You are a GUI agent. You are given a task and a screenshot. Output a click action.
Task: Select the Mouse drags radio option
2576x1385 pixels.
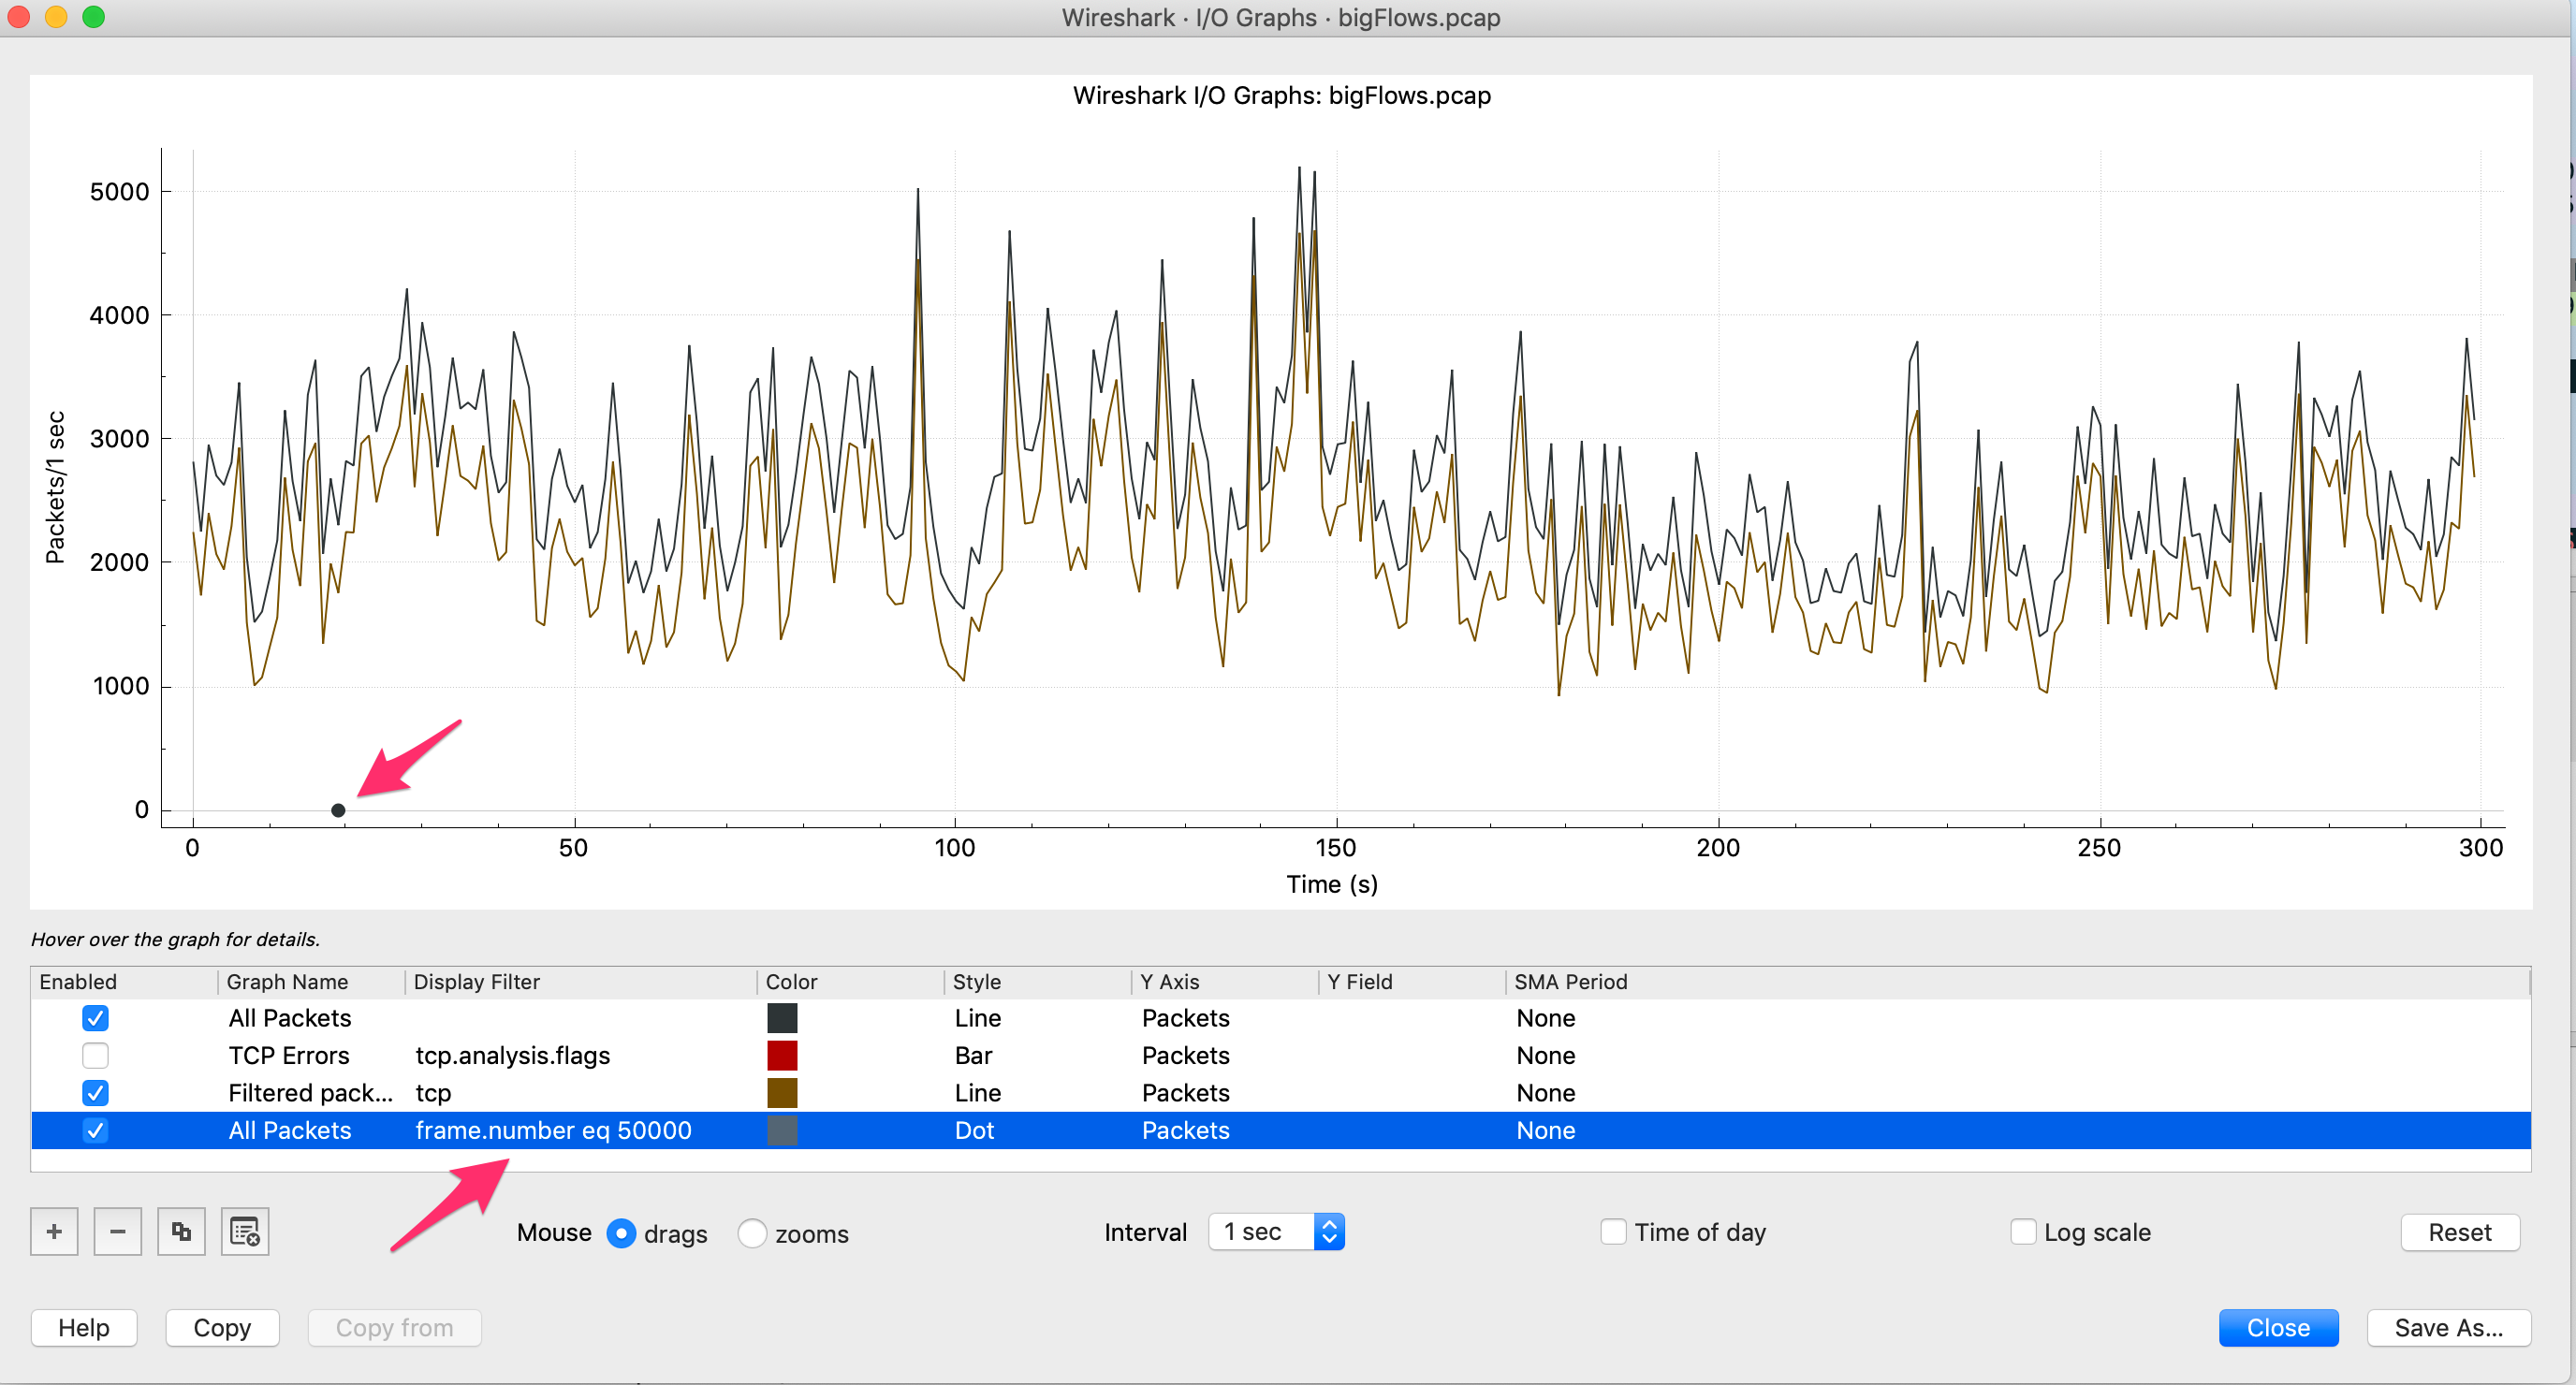coord(621,1233)
